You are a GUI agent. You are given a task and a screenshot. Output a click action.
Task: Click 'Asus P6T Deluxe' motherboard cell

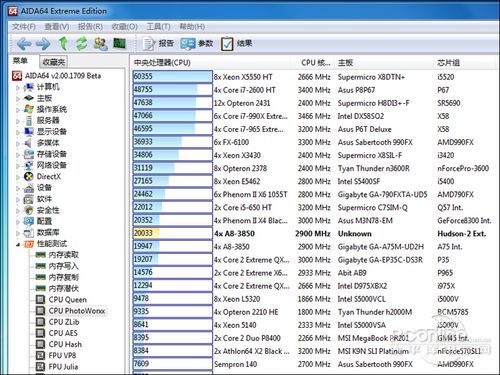pyautogui.click(x=364, y=129)
